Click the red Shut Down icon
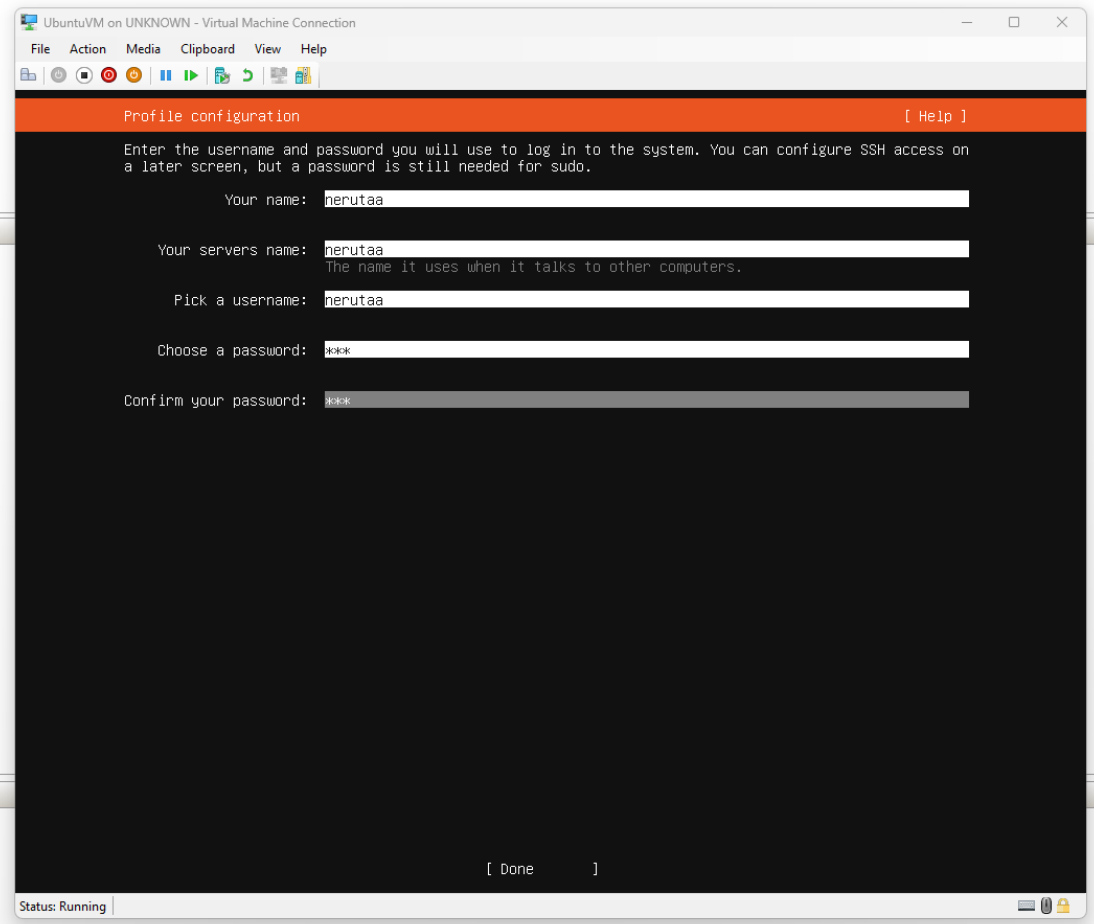 [109, 75]
